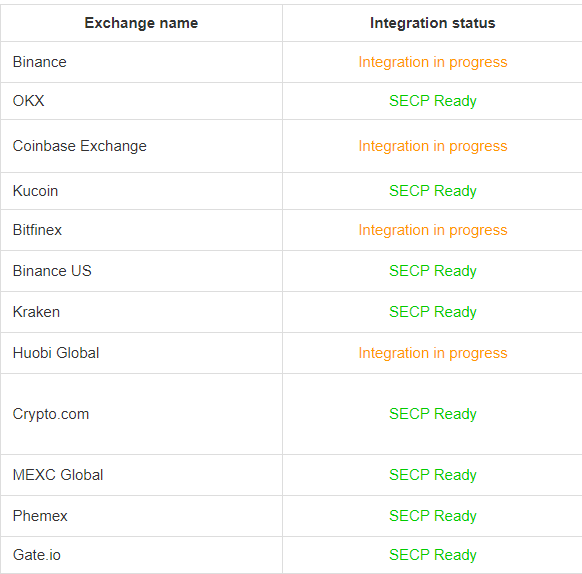582x574 pixels.
Task: Select the Bitfinex exchange name
Action: [37, 230]
